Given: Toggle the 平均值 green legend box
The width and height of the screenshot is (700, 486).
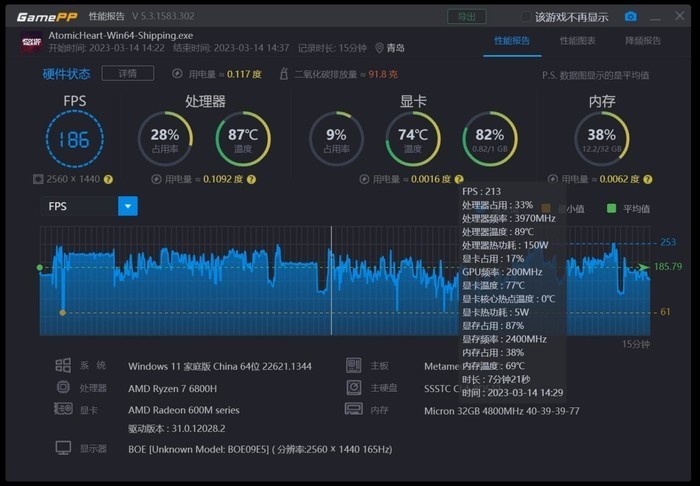Looking at the screenshot, I should pos(612,208).
